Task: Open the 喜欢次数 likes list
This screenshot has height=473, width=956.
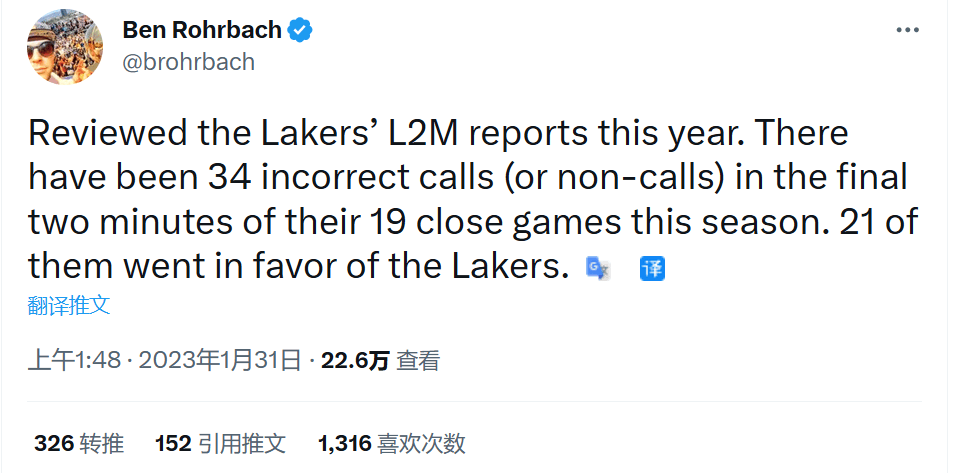Action: (x=422, y=443)
